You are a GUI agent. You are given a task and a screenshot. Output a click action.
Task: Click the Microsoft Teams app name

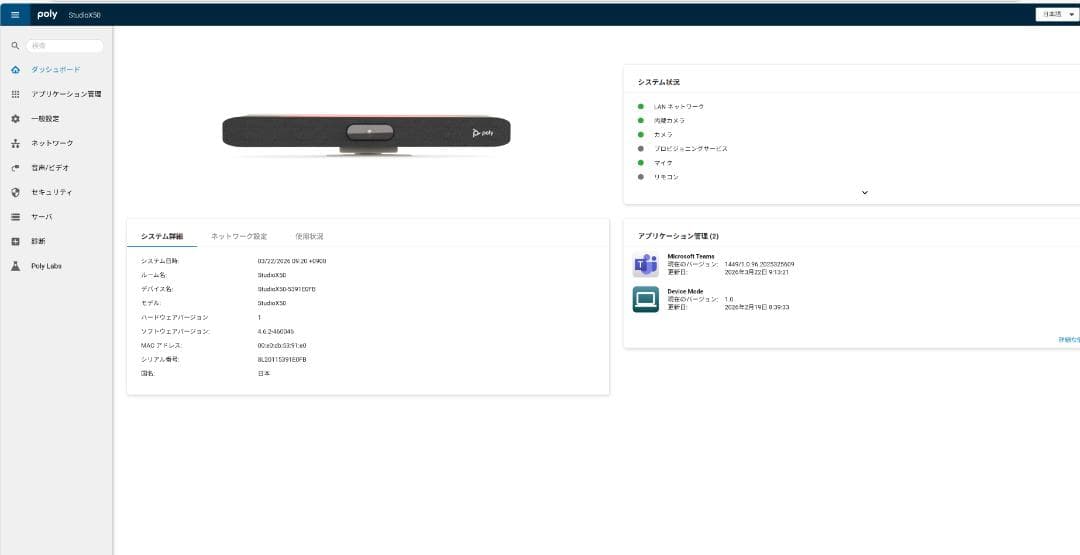point(691,256)
